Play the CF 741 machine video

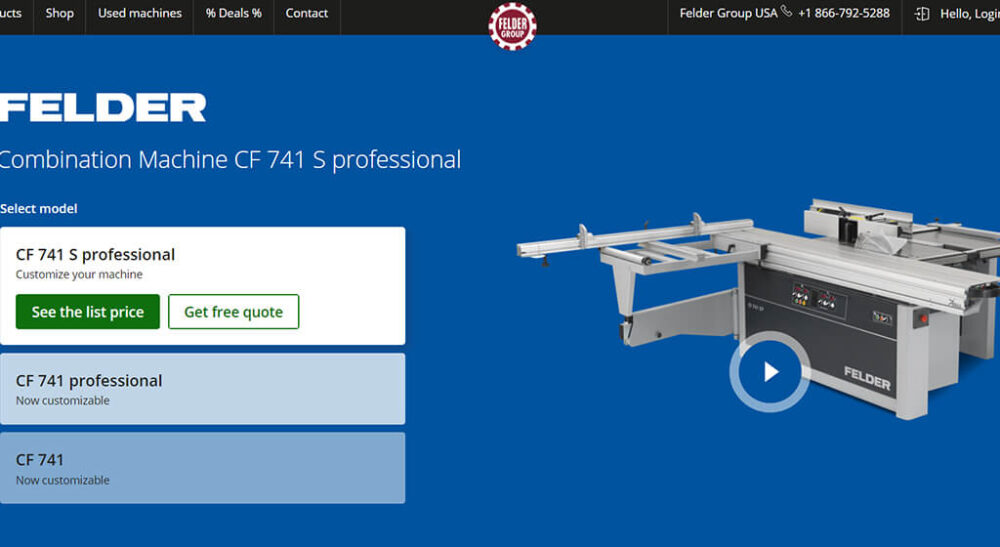(x=770, y=372)
